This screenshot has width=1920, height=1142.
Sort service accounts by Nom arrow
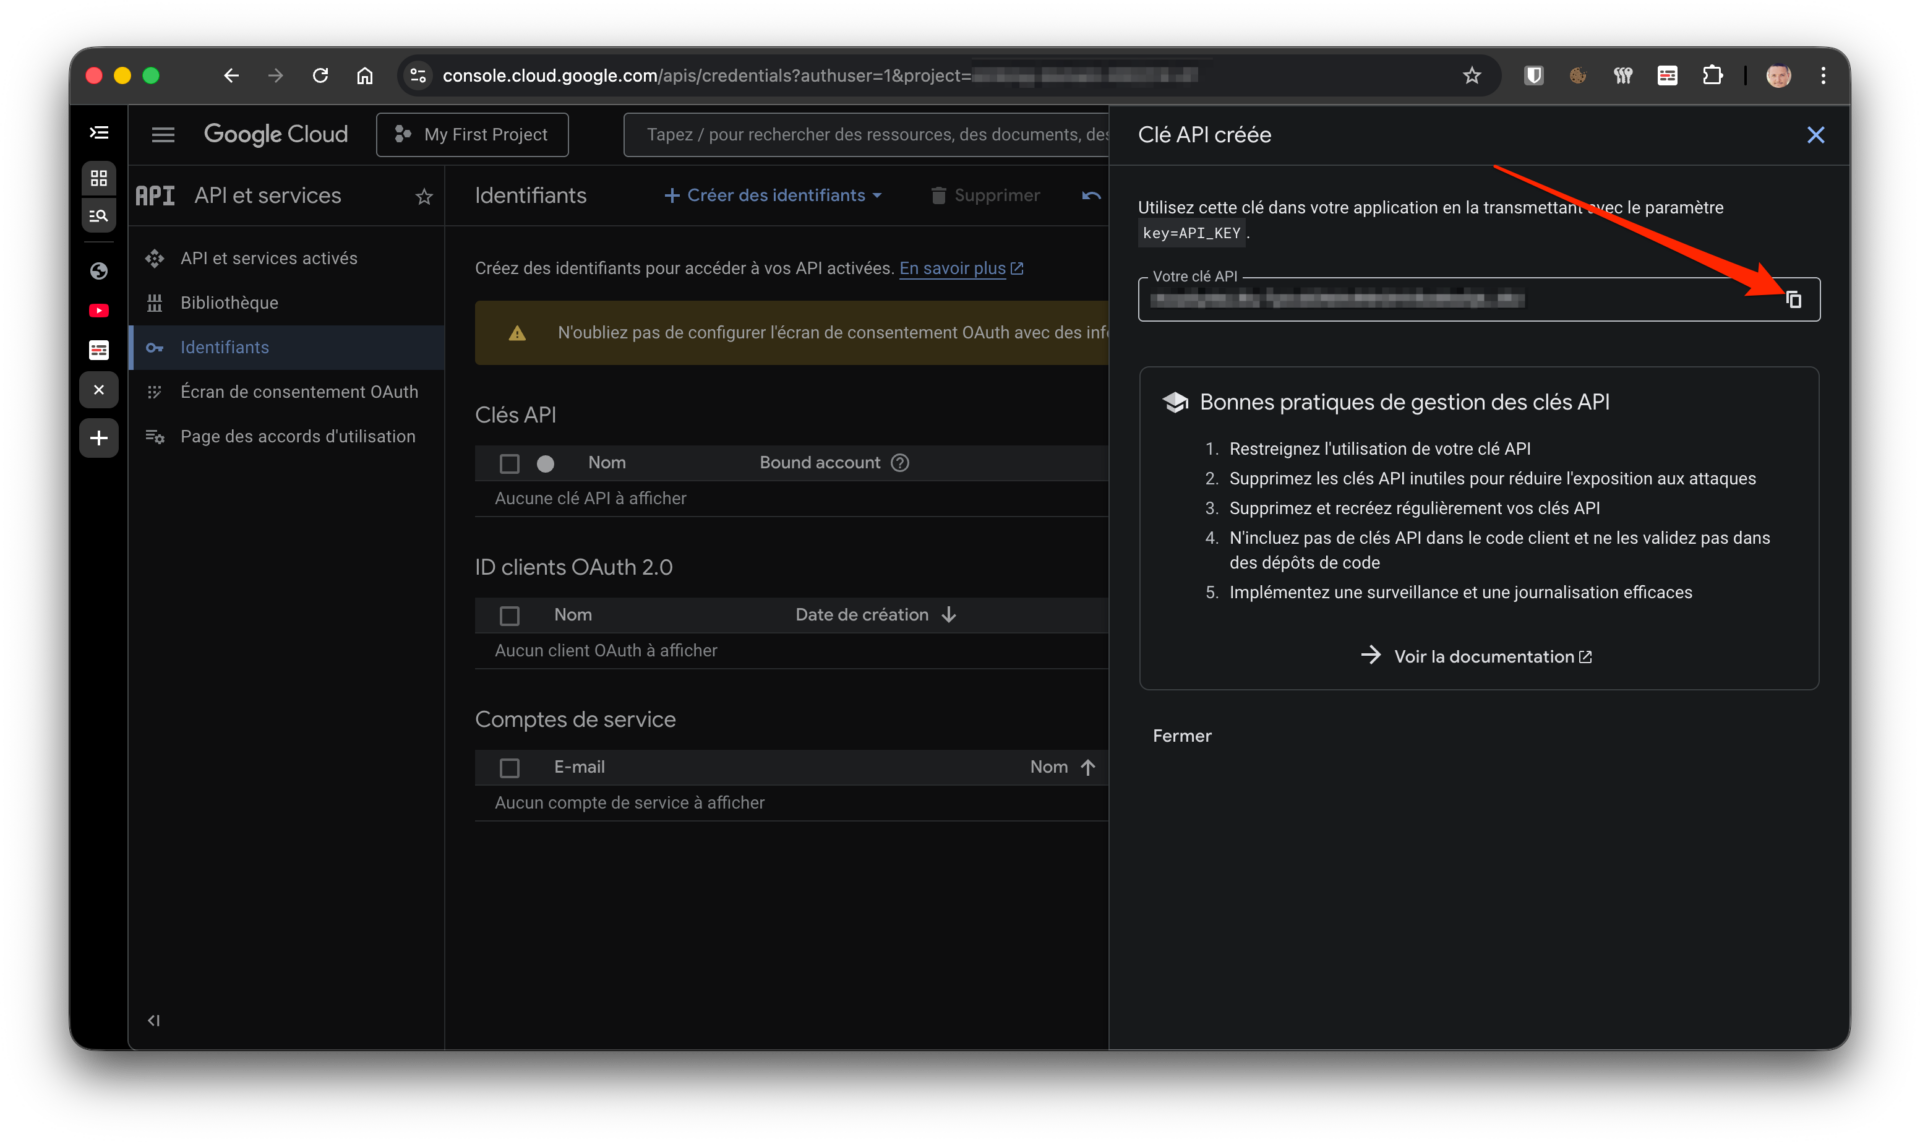pyautogui.click(x=1088, y=767)
